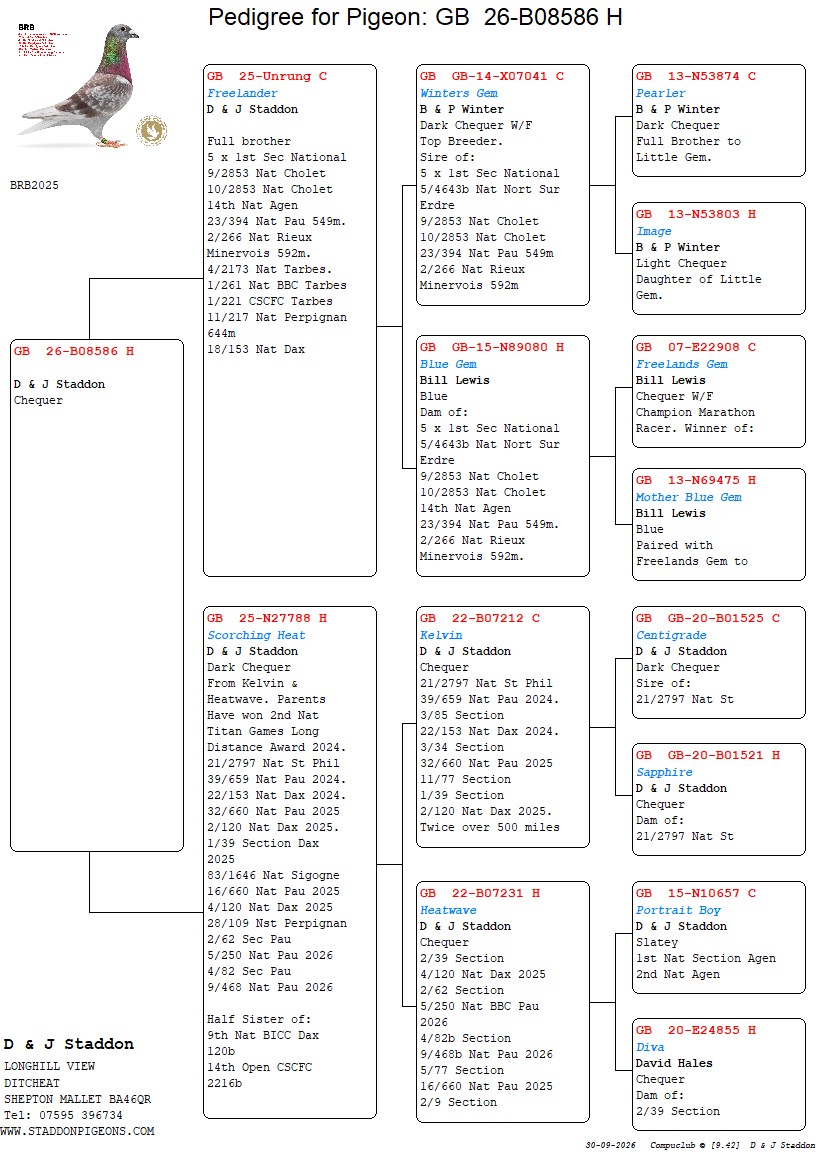Select the address line 'SHEPTON MALLET BA46QR'
The image size is (816, 1172).
click(78, 1099)
